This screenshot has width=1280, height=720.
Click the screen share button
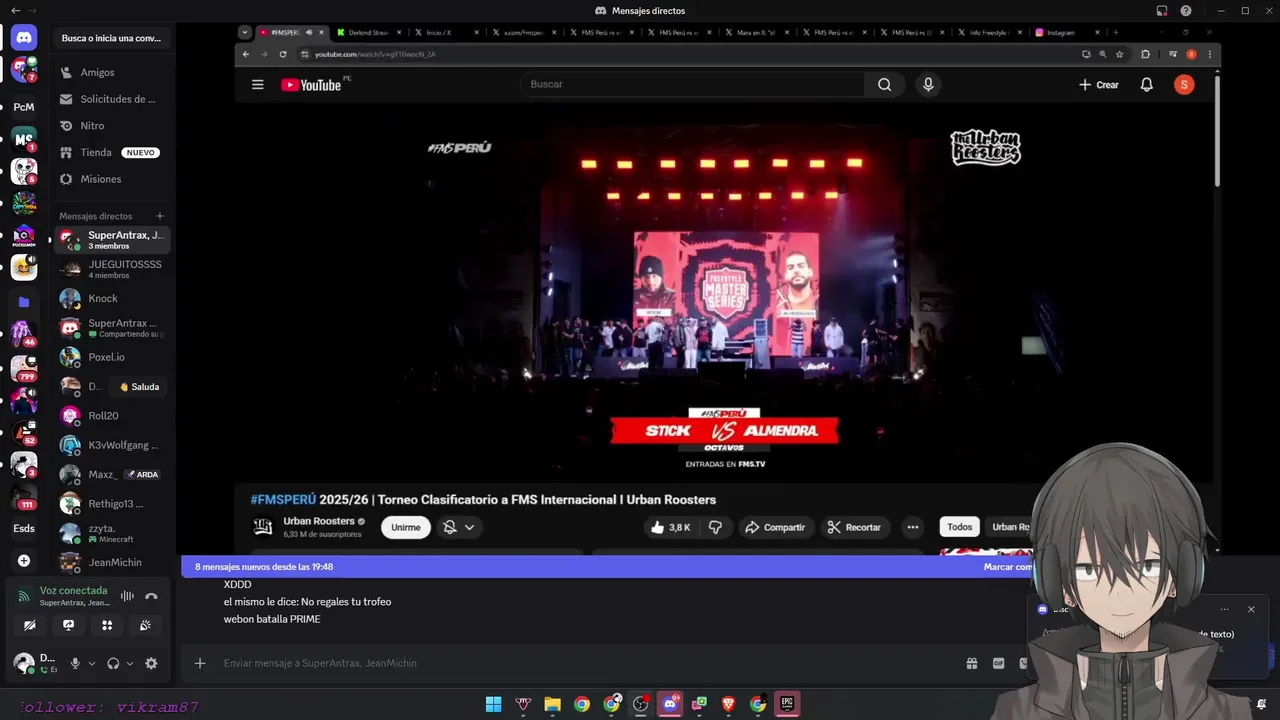[68, 625]
